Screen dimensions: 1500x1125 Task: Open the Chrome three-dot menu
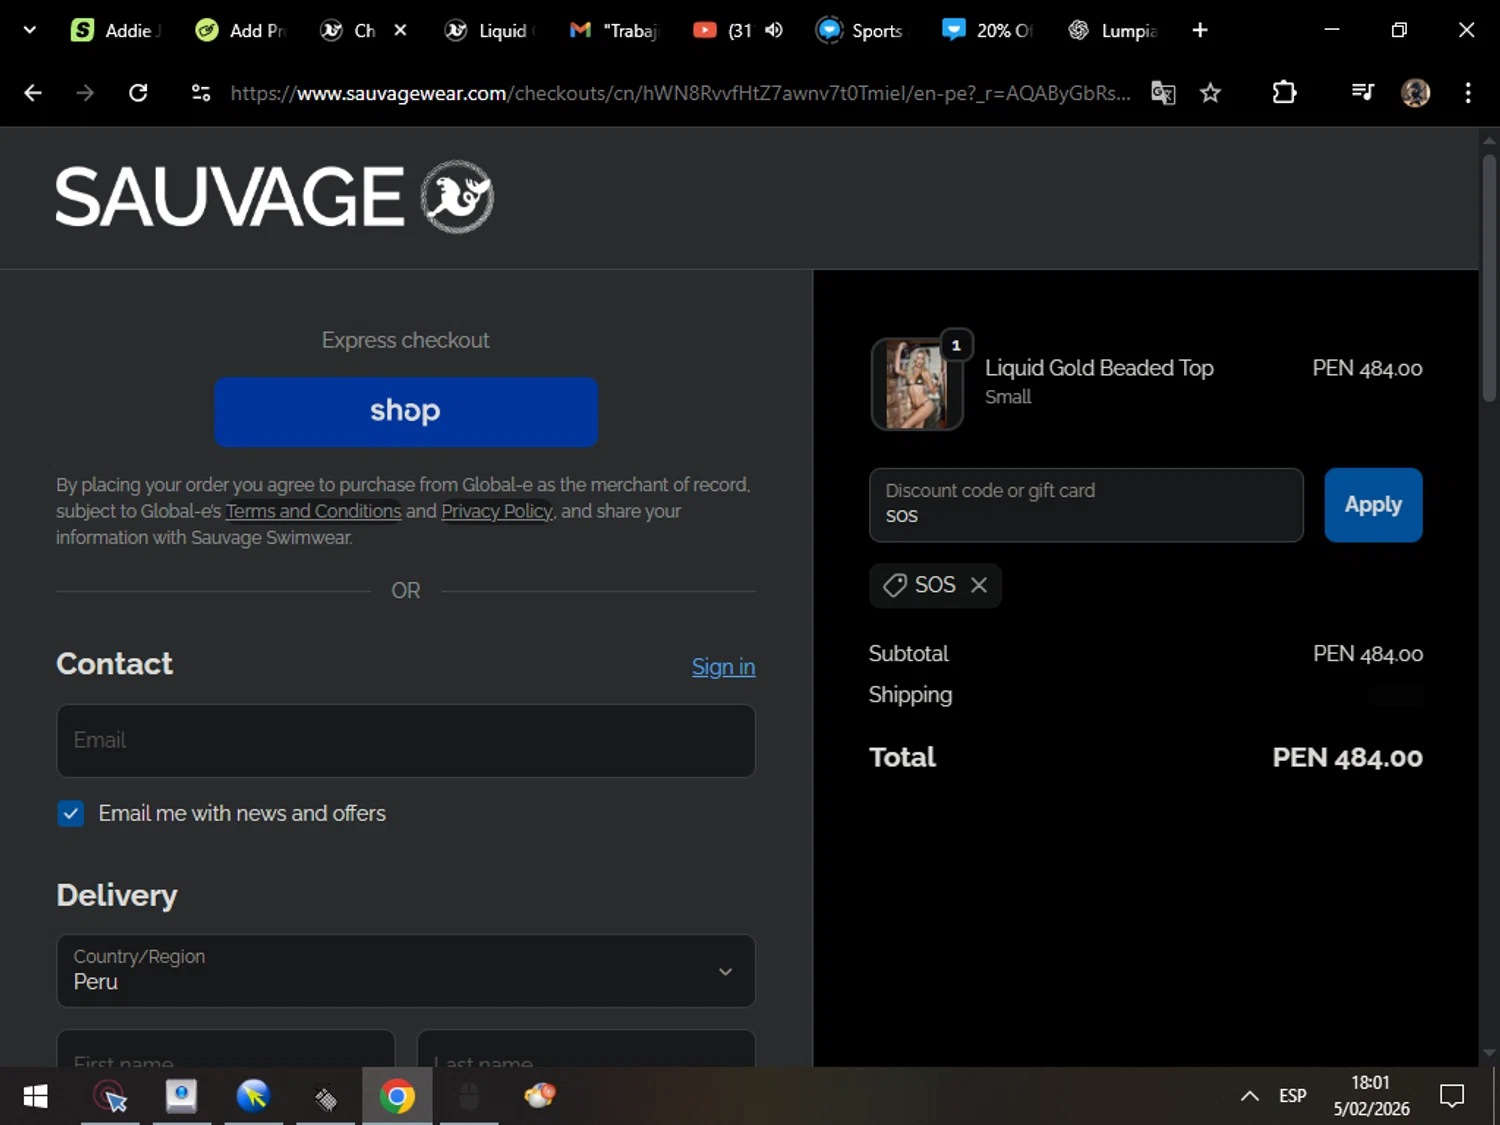1468,93
